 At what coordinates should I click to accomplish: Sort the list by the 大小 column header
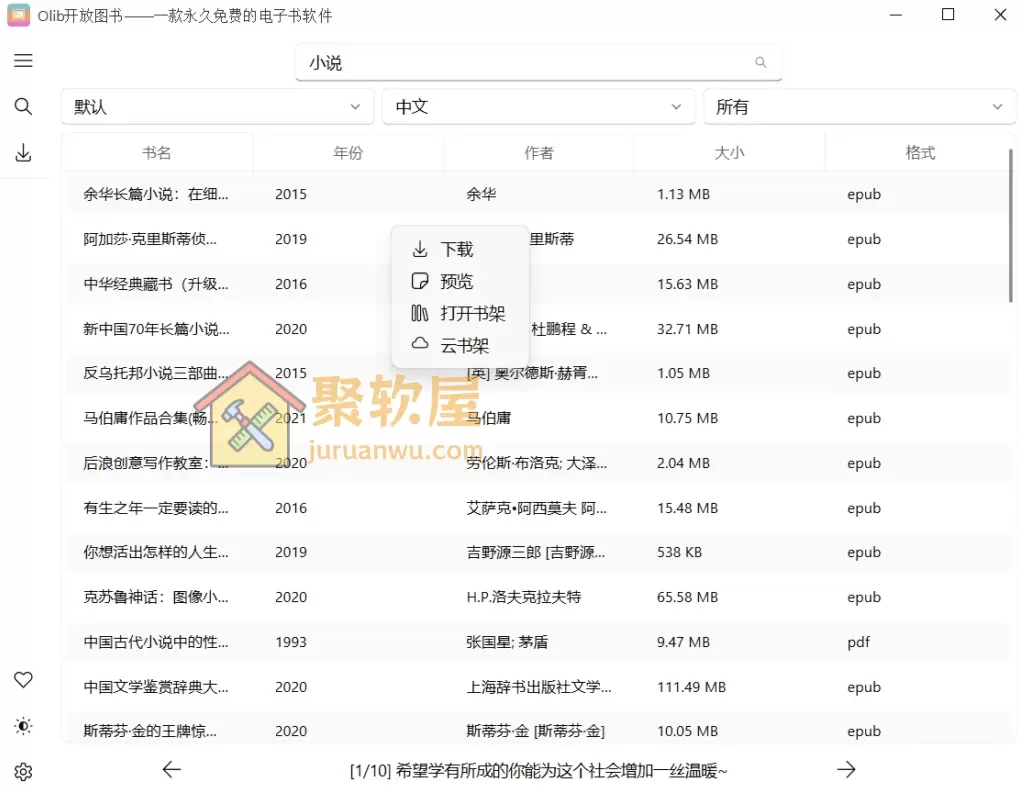(x=729, y=152)
